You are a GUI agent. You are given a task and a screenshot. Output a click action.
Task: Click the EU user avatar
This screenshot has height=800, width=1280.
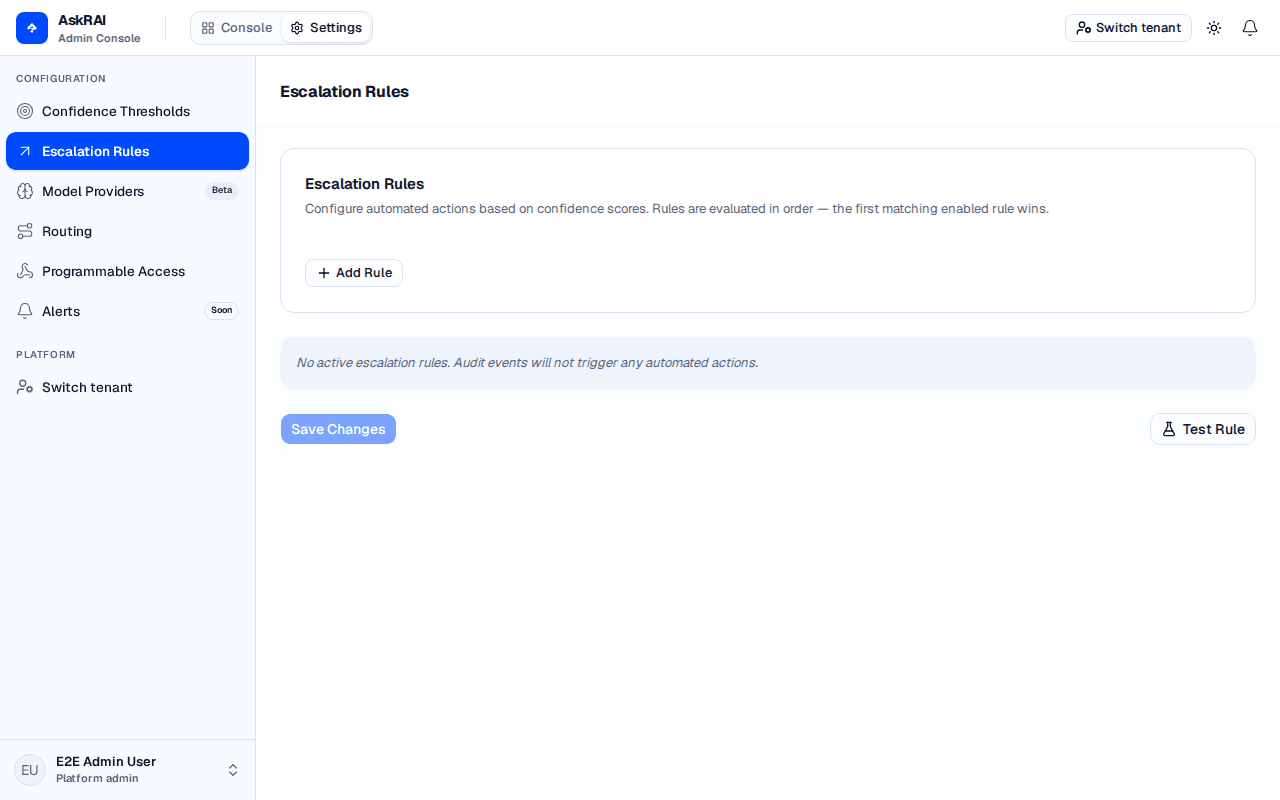pyautogui.click(x=30, y=770)
